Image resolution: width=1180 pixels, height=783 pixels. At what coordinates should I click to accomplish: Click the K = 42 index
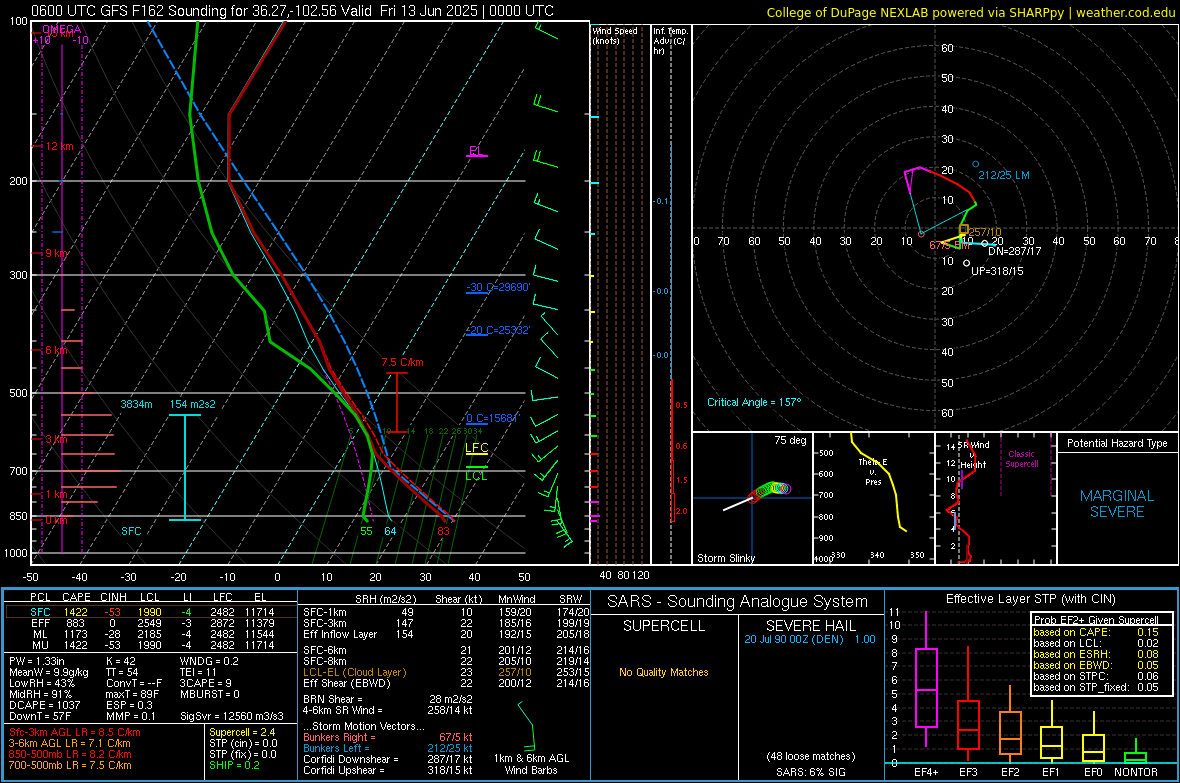(x=120, y=661)
